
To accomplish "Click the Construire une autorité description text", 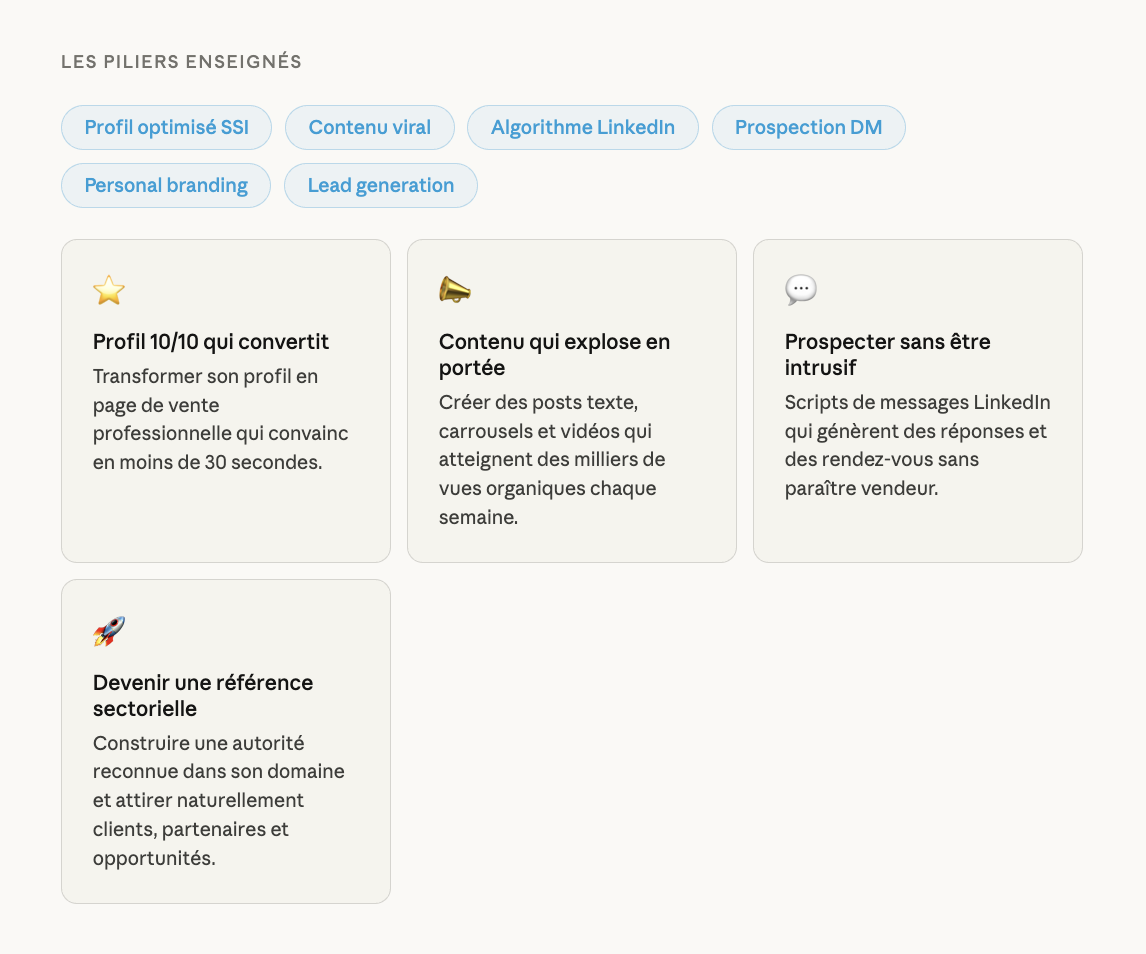I will click(x=218, y=801).
